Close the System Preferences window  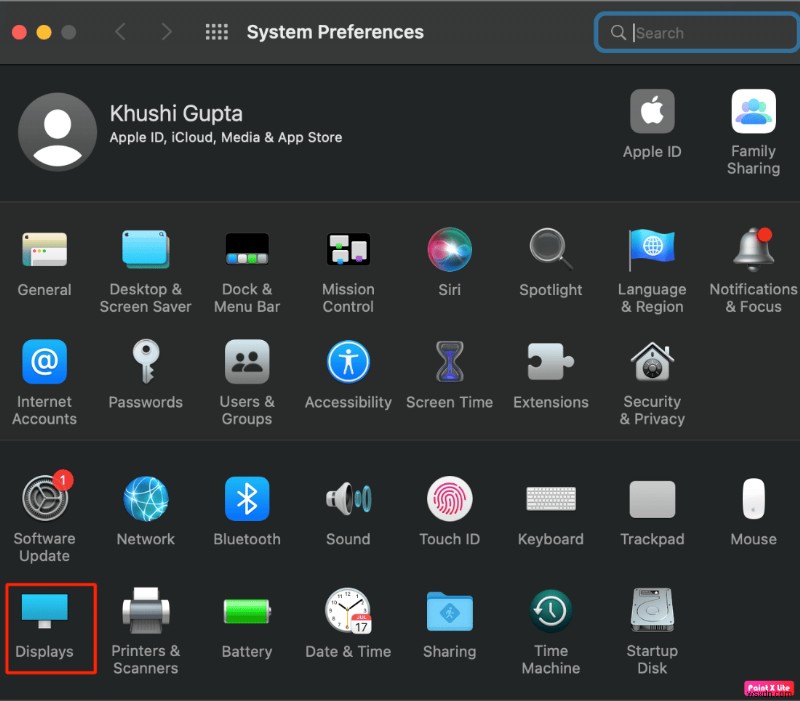click(19, 32)
